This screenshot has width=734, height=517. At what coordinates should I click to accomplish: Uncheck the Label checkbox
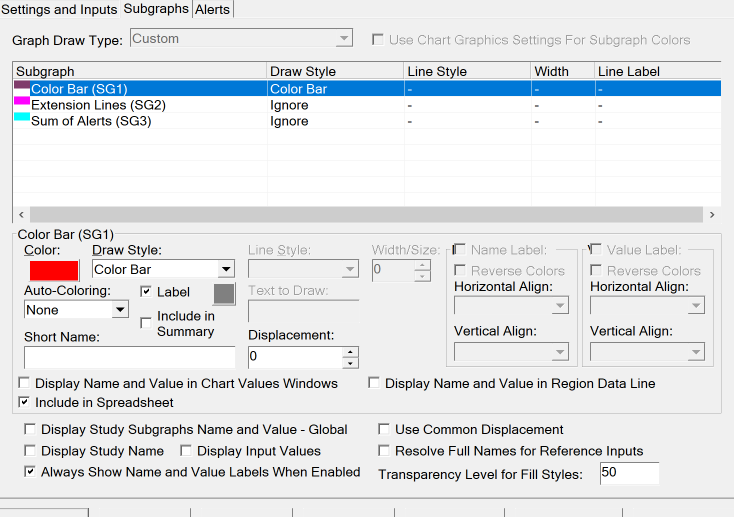(x=146, y=292)
